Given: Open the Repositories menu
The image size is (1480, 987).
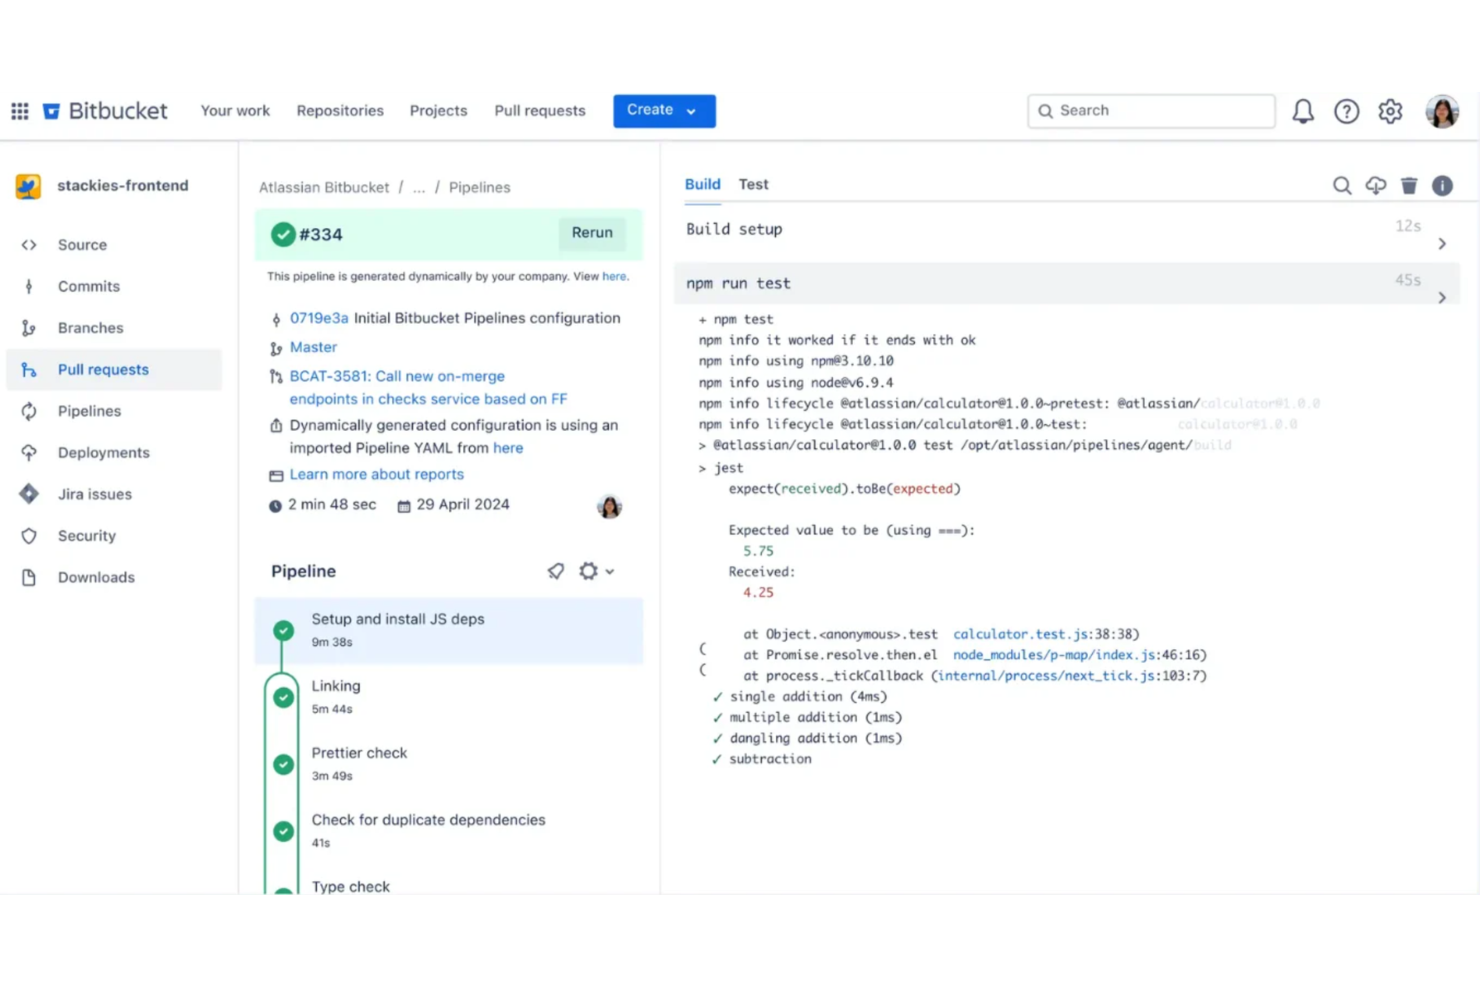Looking at the screenshot, I should [x=340, y=110].
